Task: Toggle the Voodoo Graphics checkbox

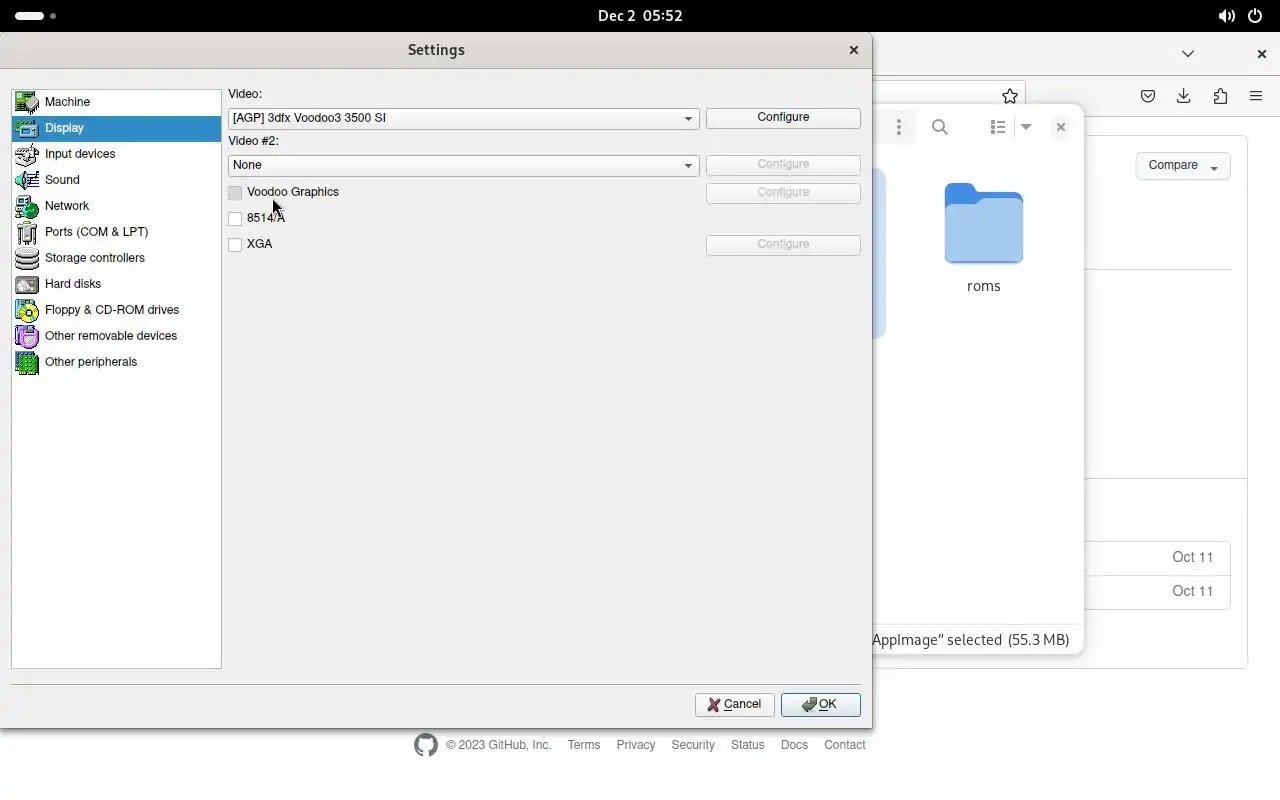Action: pyautogui.click(x=235, y=192)
